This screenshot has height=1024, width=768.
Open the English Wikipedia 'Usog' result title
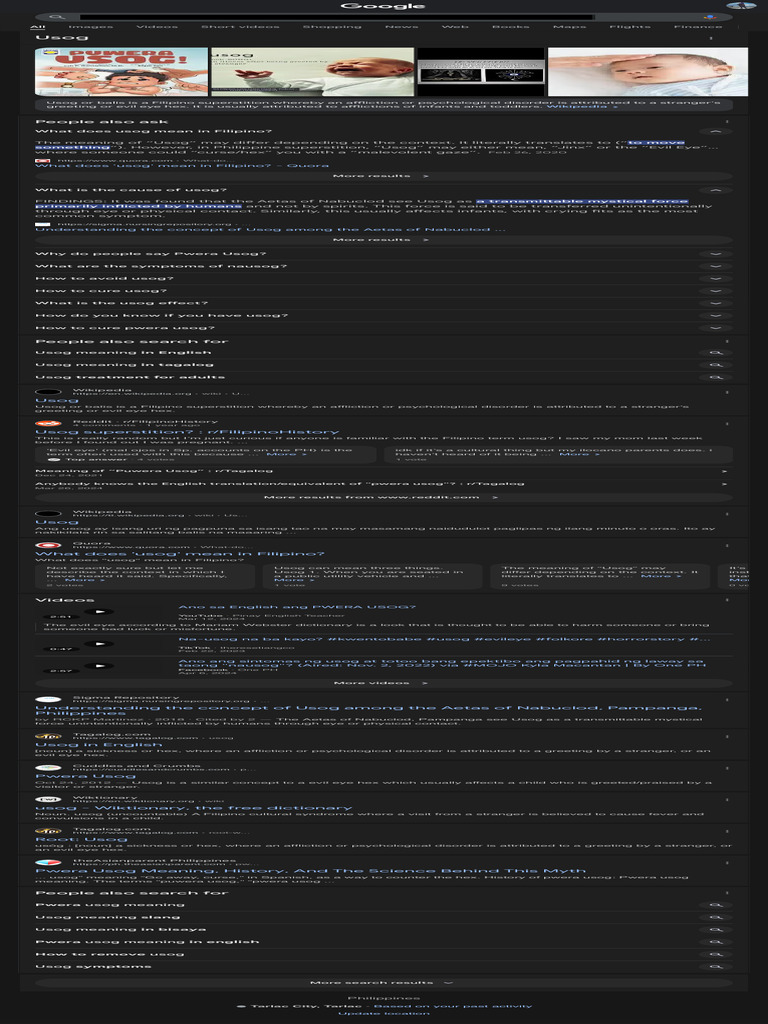coord(57,400)
